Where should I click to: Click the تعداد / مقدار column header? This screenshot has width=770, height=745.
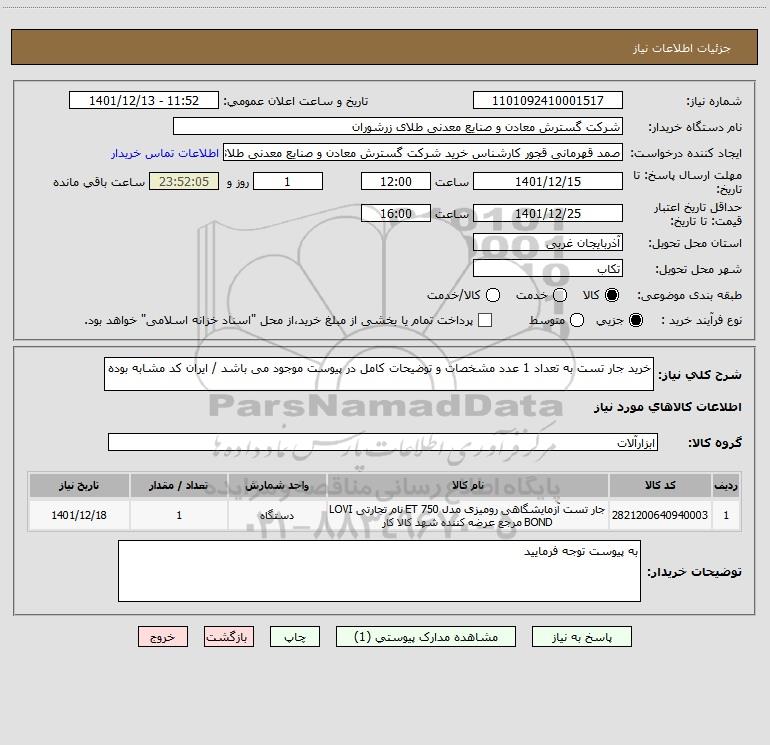click(179, 485)
